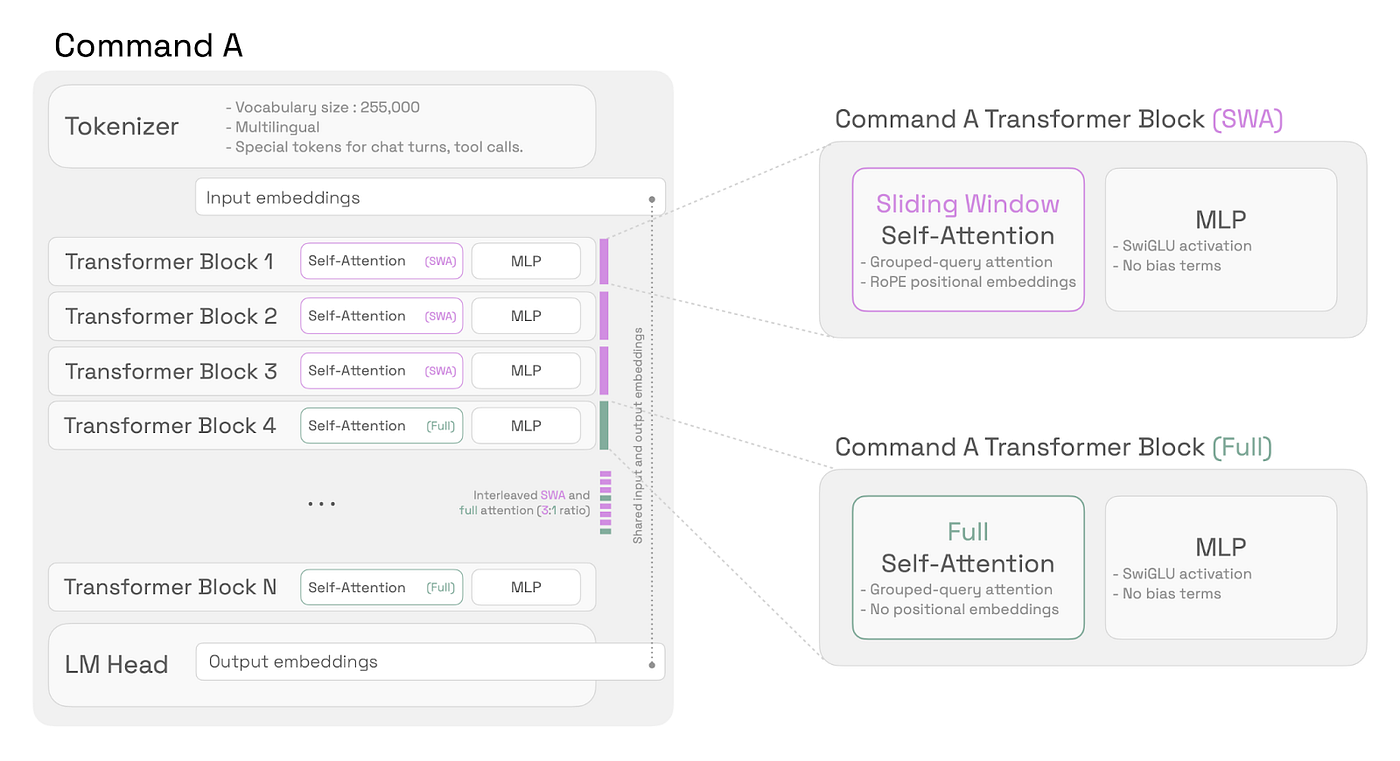
Task: Click the MLP box in Transformer Block N
Action: coord(526,588)
